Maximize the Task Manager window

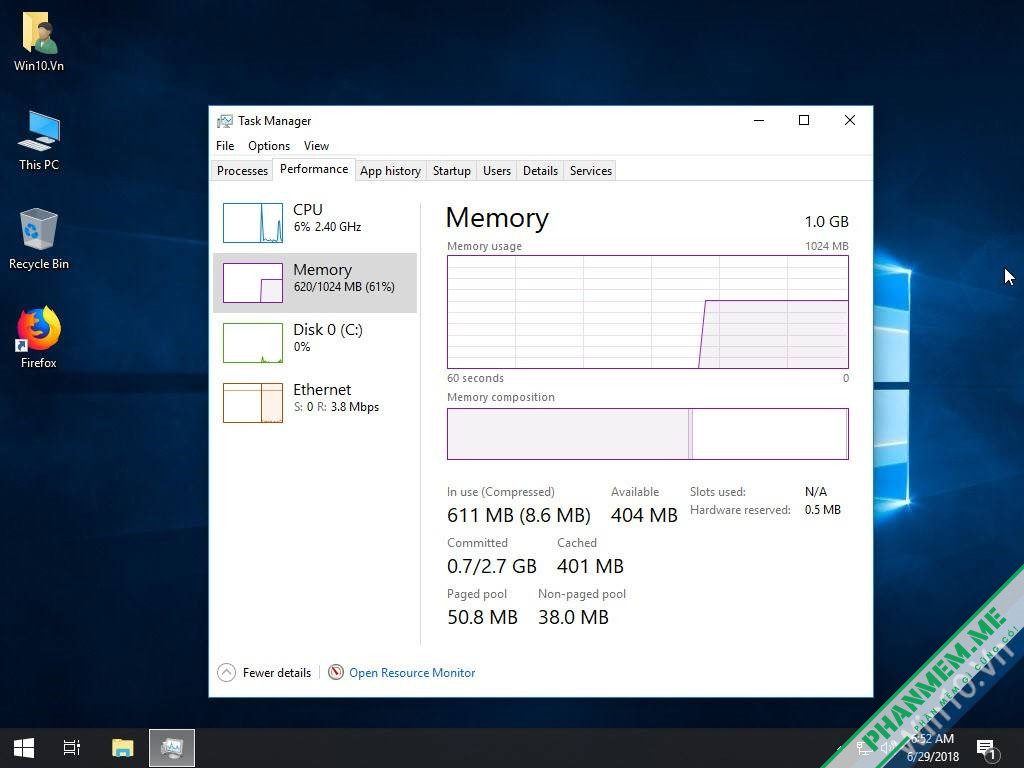point(804,120)
